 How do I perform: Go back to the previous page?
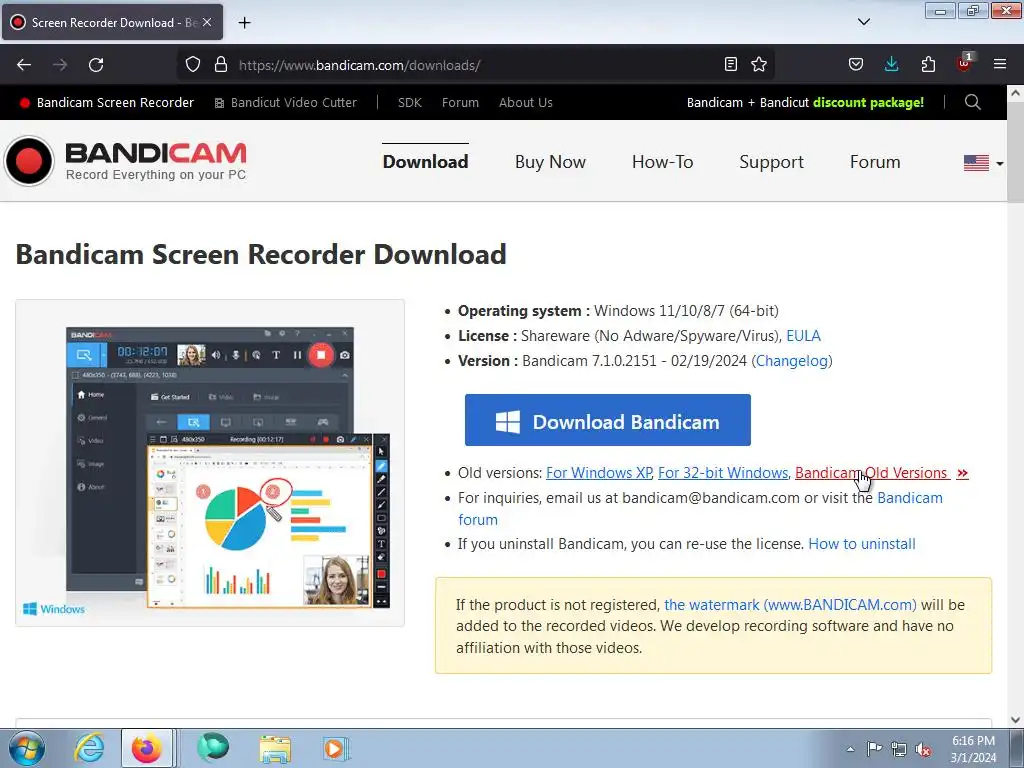(x=24, y=65)
